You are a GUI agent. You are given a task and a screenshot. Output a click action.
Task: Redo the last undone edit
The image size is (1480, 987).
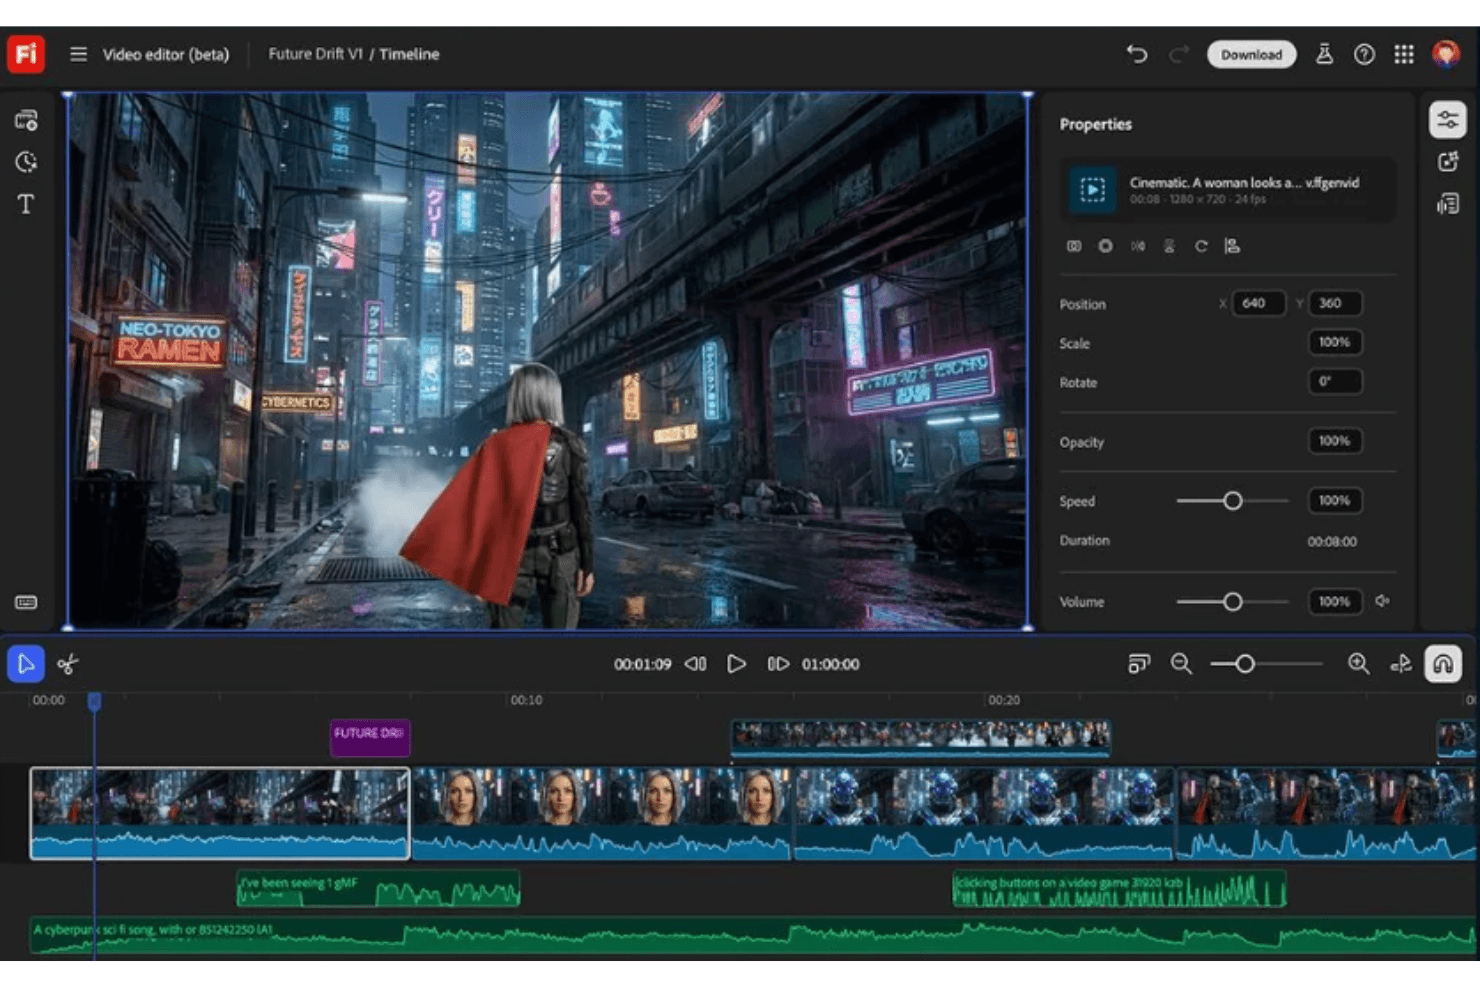click(x=1179, y=54)
